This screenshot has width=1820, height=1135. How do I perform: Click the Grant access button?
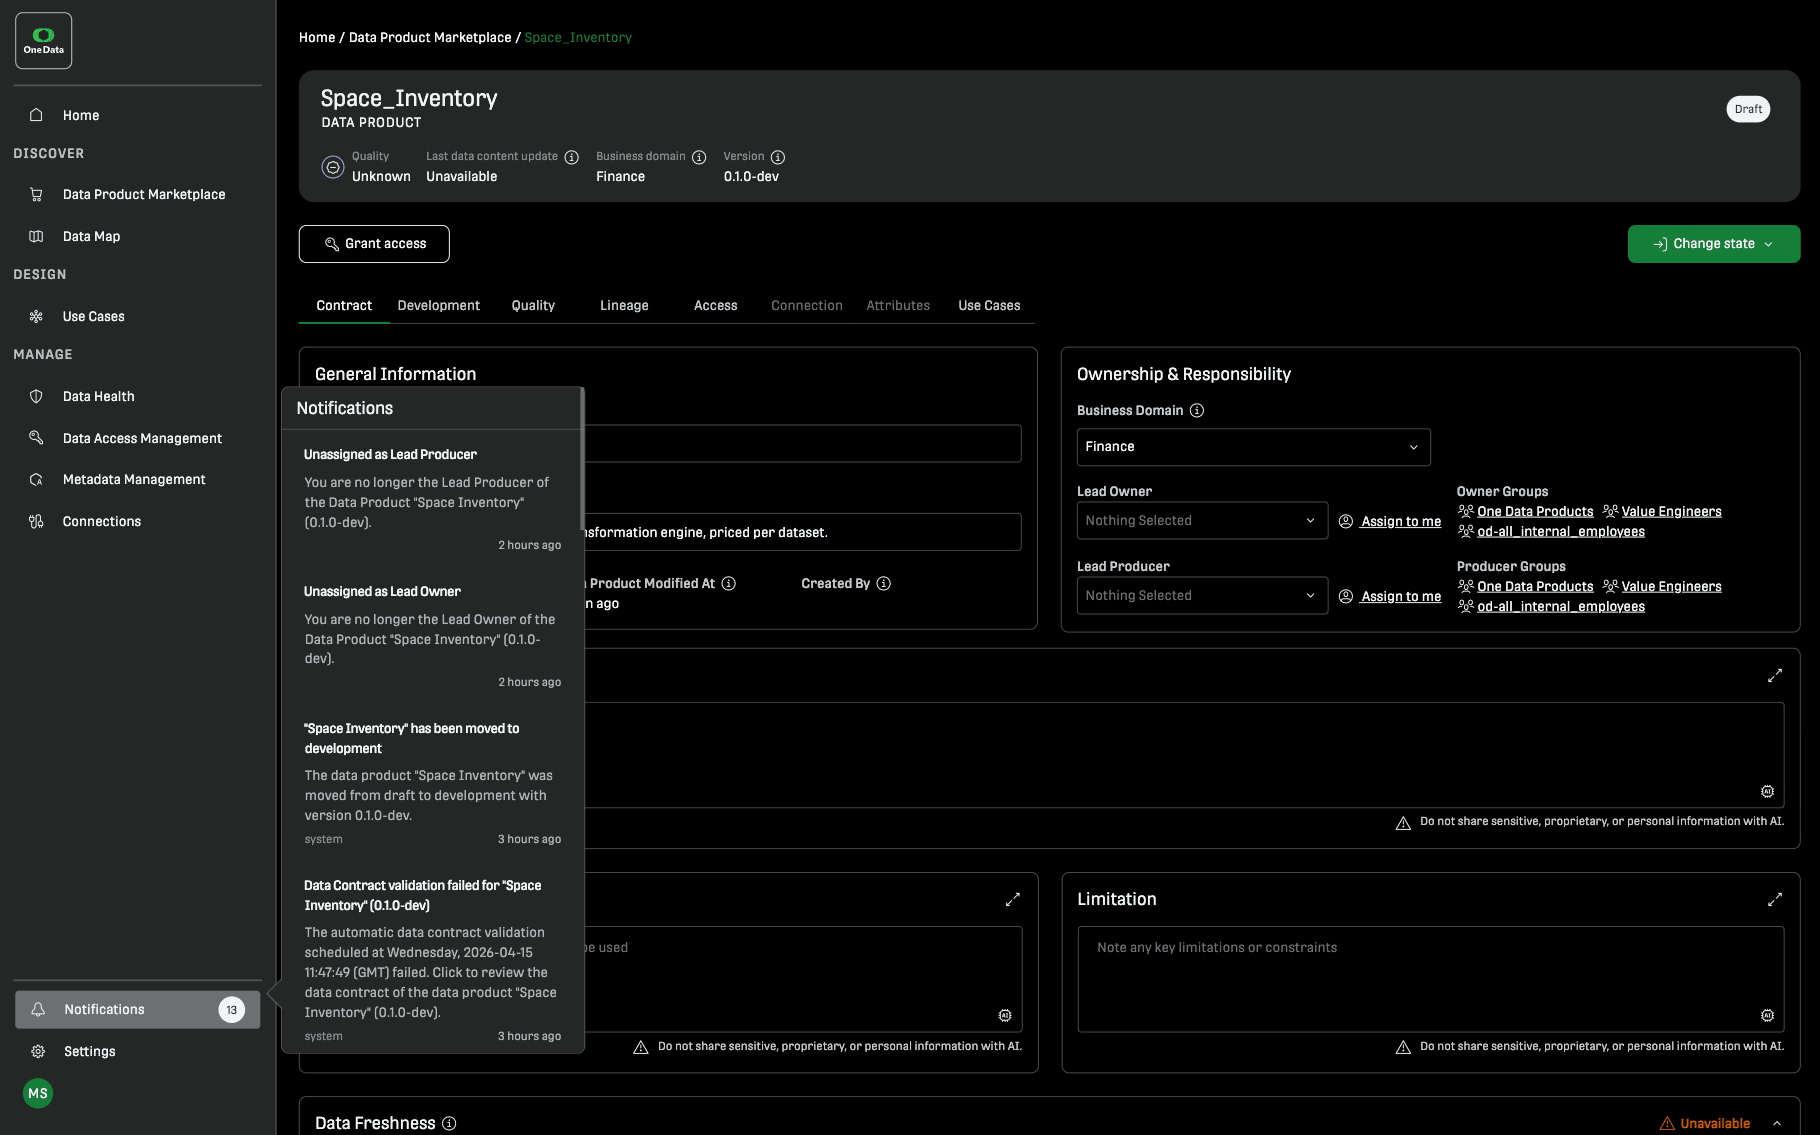coord(374,244)
